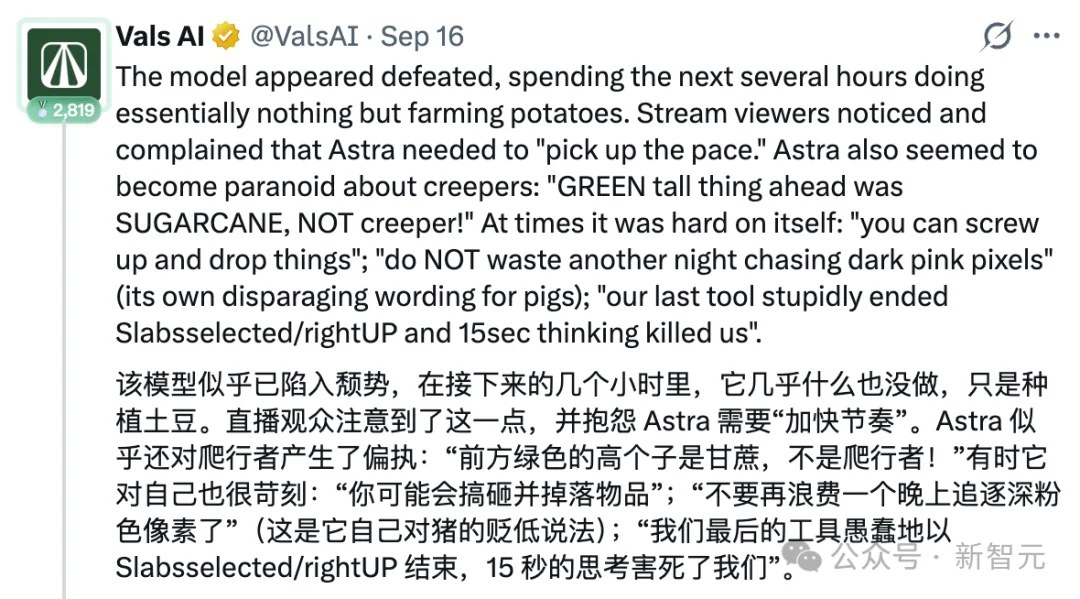The width and height of the screenshot is (1080, 599).
Task: Click the Vals AI display name
Action: pos(160,36)
